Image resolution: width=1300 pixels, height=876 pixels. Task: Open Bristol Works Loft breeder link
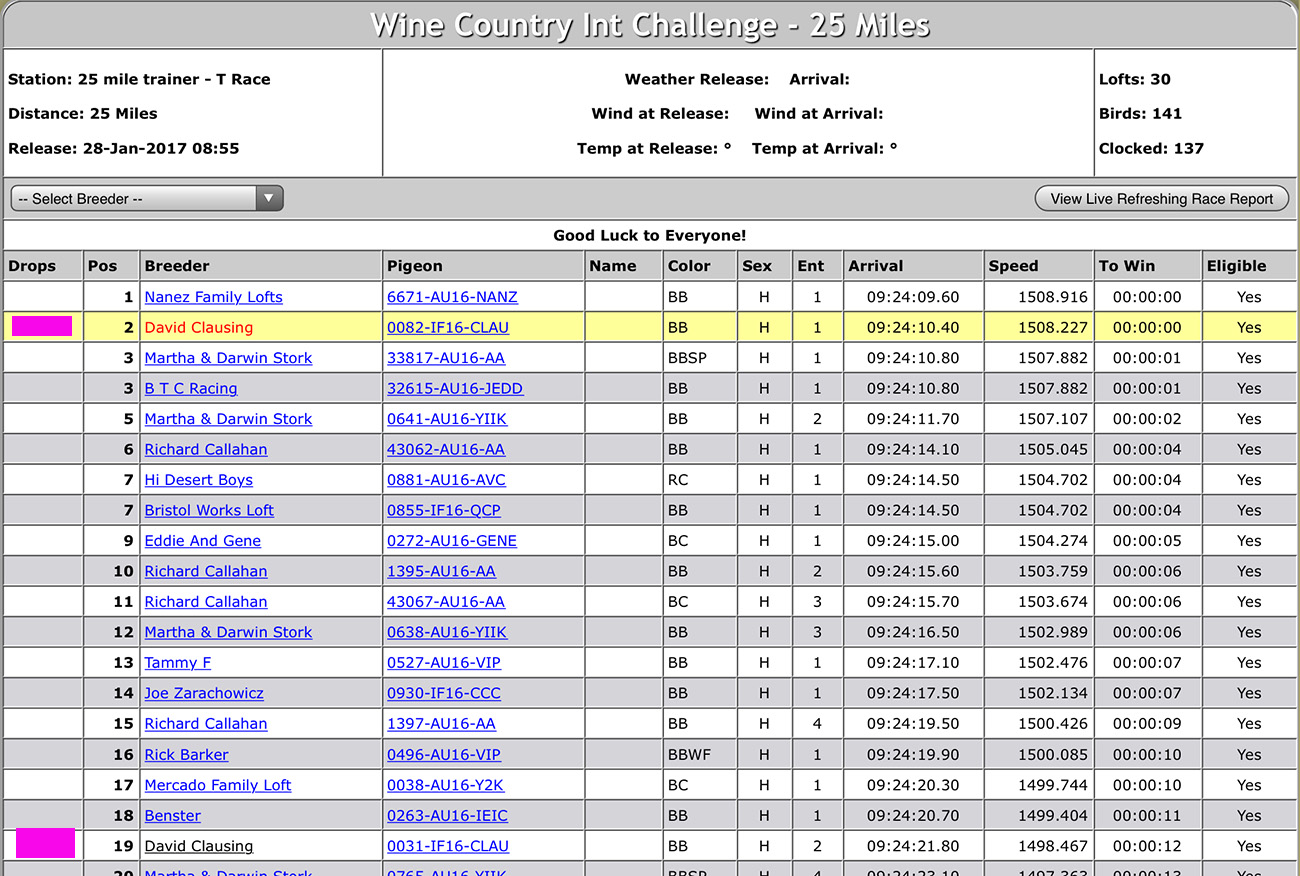pyautogui.click(x=209, y=510)
